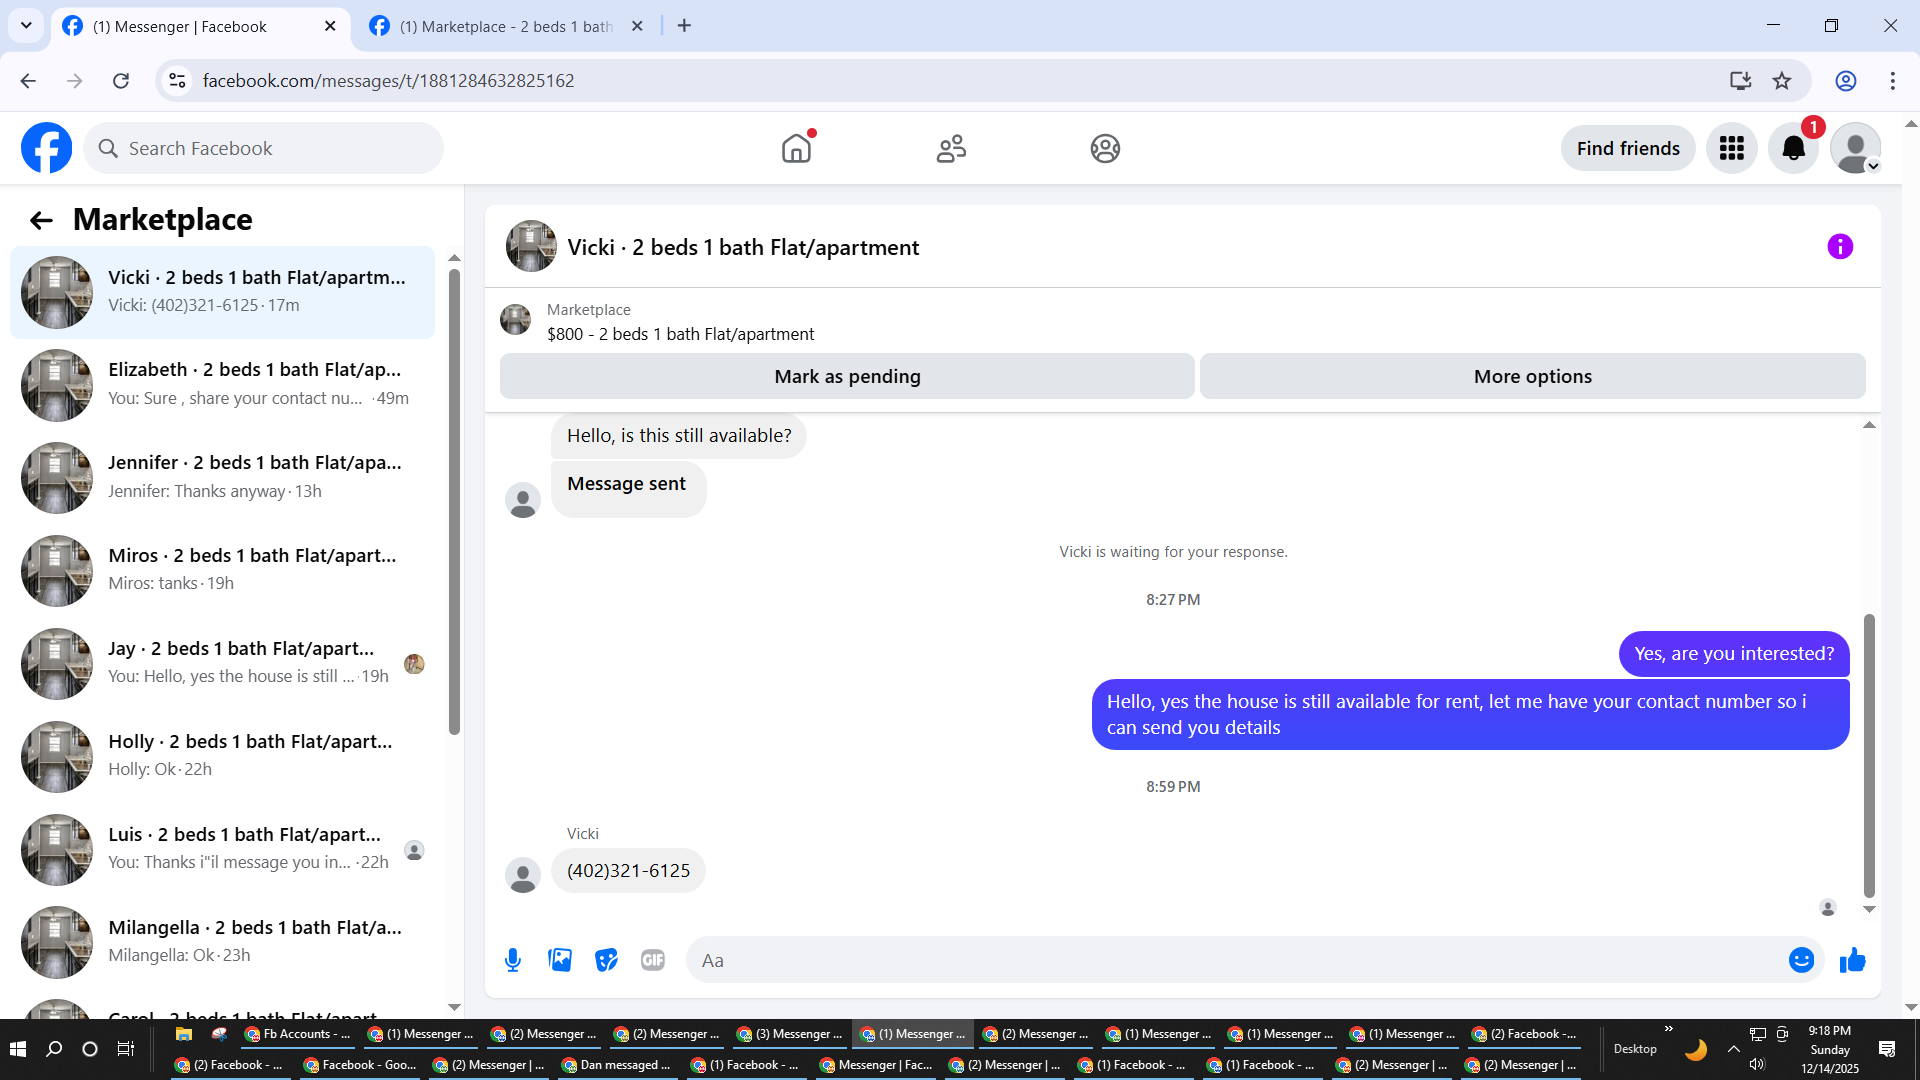Open the emoji picker in message box
Screen dimensions: 1920x1080
(1801, 960)
